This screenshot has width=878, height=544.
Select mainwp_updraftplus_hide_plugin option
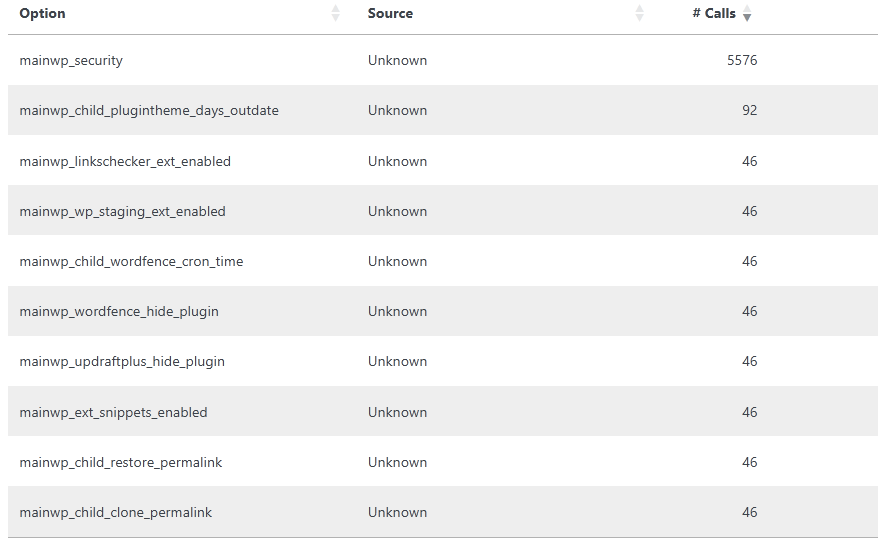point(122,362)
